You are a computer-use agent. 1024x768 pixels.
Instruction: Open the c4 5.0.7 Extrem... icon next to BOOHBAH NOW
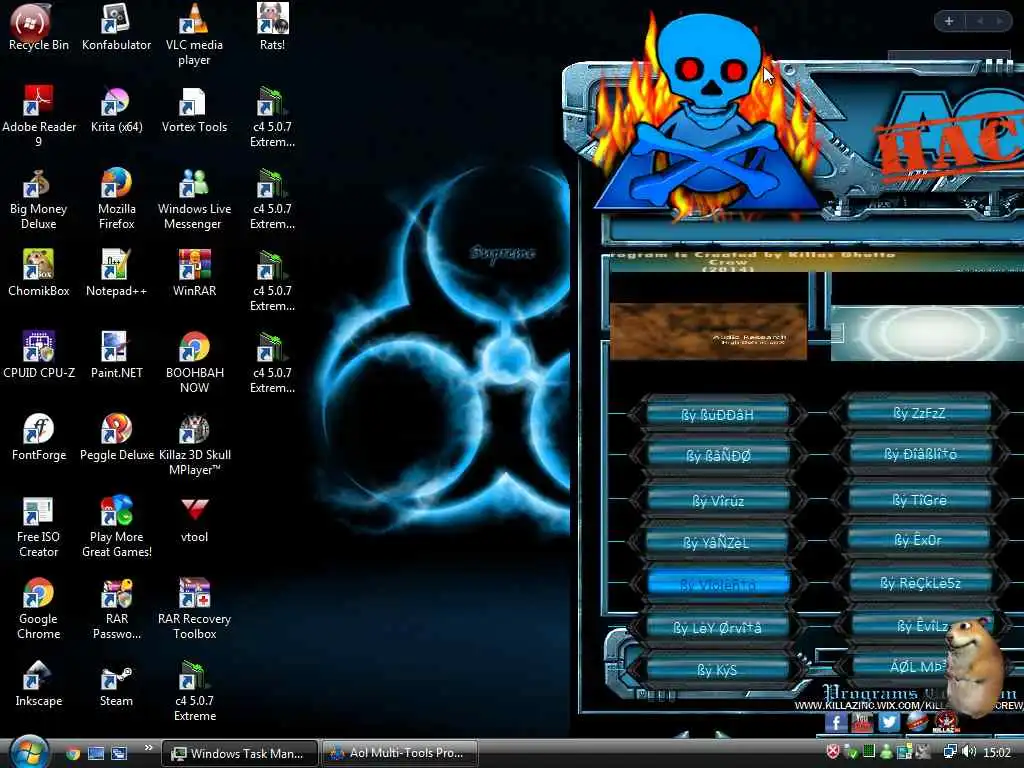coord(272,362)
